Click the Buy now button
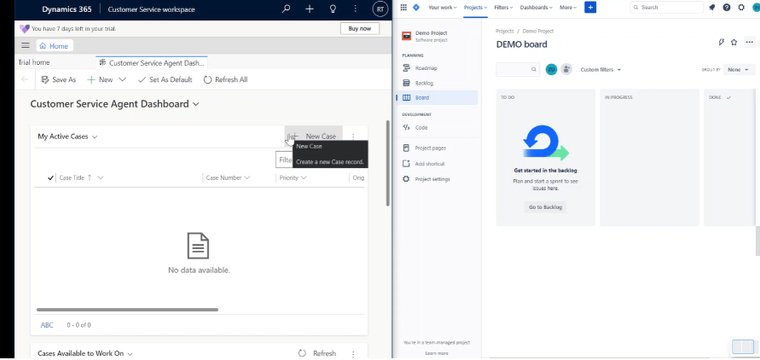The height and width of the screenshot is (360, 760). (360, 29)
